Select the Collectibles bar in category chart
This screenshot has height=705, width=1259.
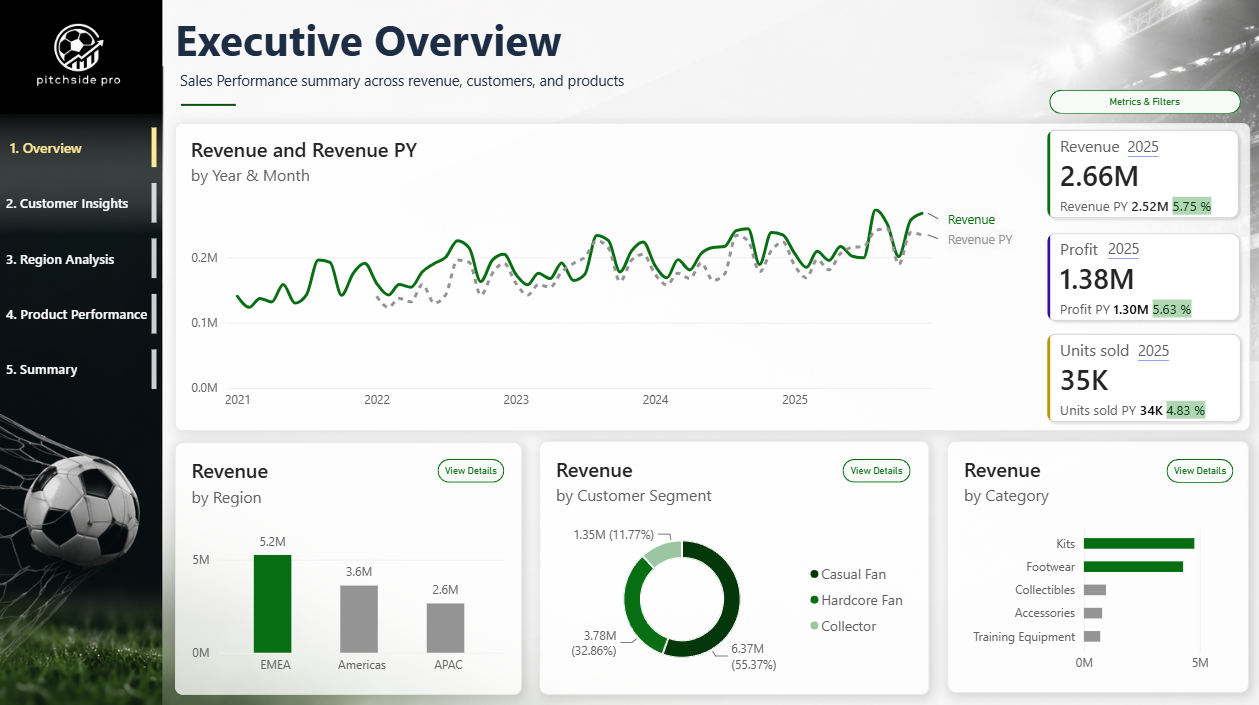(x=1095, y=590)
